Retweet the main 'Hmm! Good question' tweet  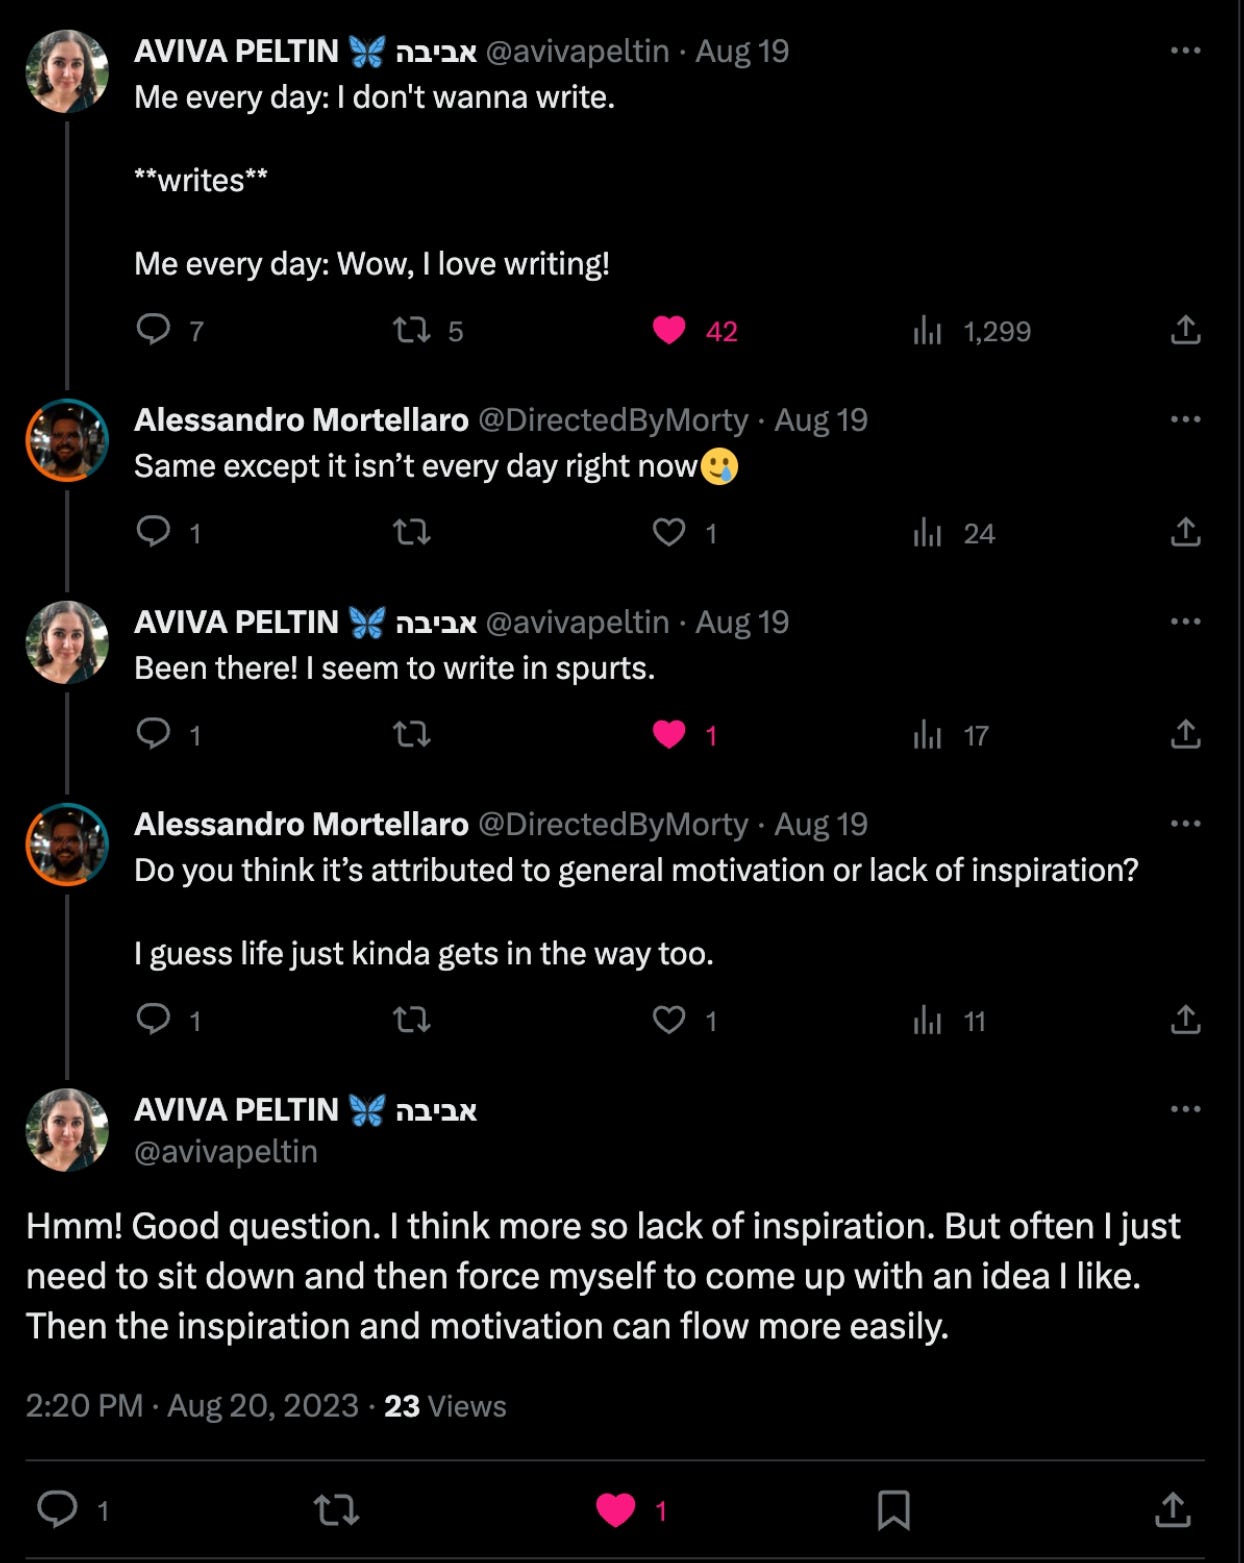(x=336, y=1509)
